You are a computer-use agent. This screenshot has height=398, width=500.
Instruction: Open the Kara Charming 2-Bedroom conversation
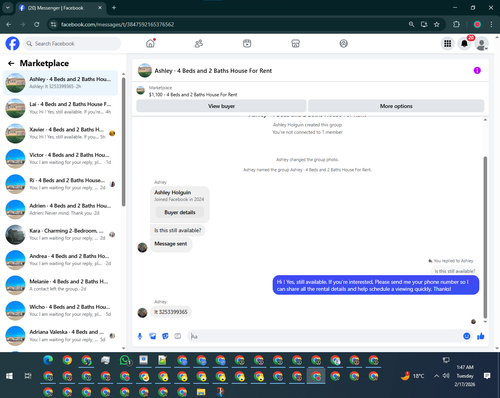tap(60, 235)
